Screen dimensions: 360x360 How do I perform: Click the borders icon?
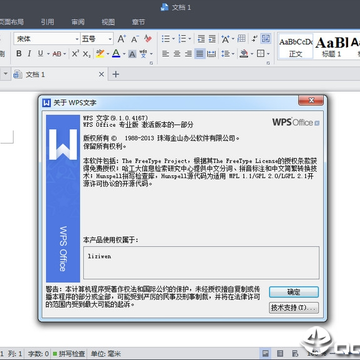[x=261, y=53]
